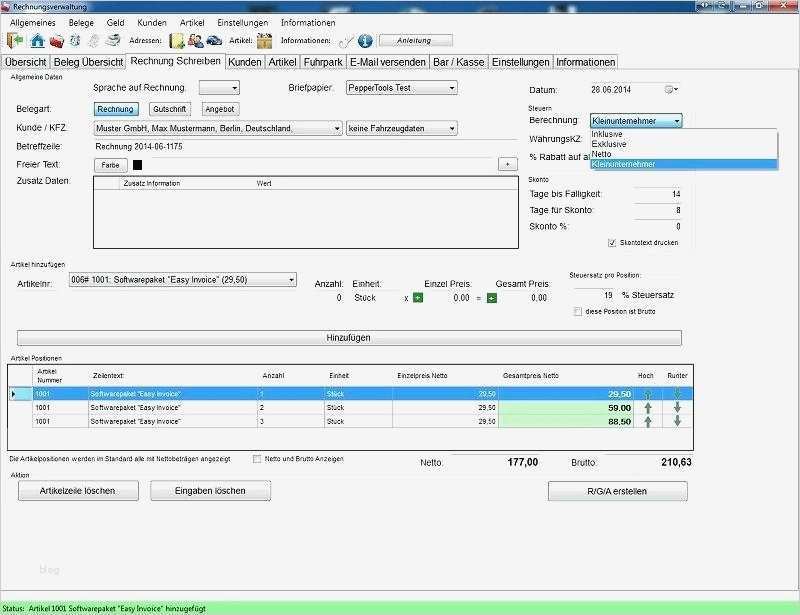The height and width of the screenshot is (615, 800).
Task: Click R/G/A erstellen button
Action: tap(617, 491)
